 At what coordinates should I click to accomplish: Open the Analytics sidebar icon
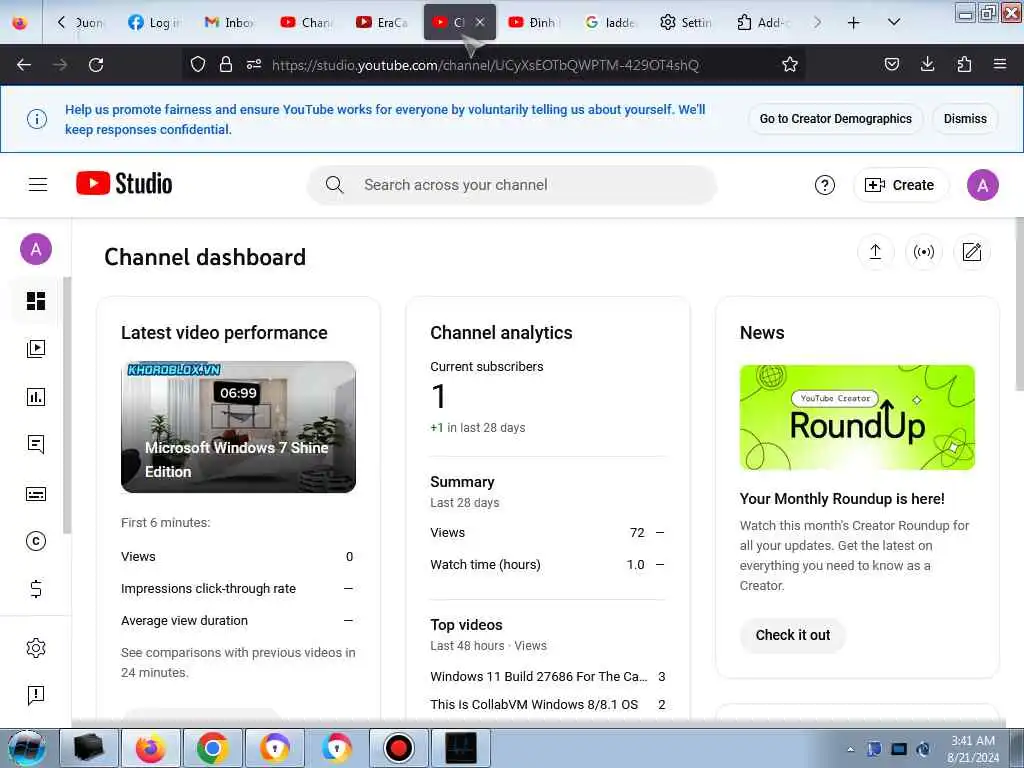36,396
